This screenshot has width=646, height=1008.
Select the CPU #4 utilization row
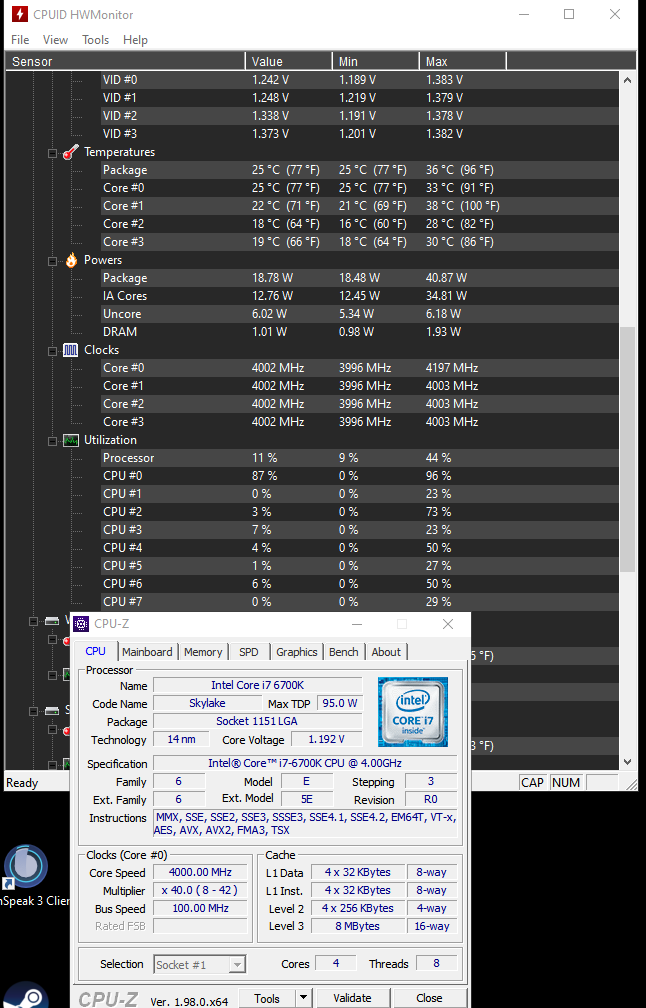click(x=360, y=548)
